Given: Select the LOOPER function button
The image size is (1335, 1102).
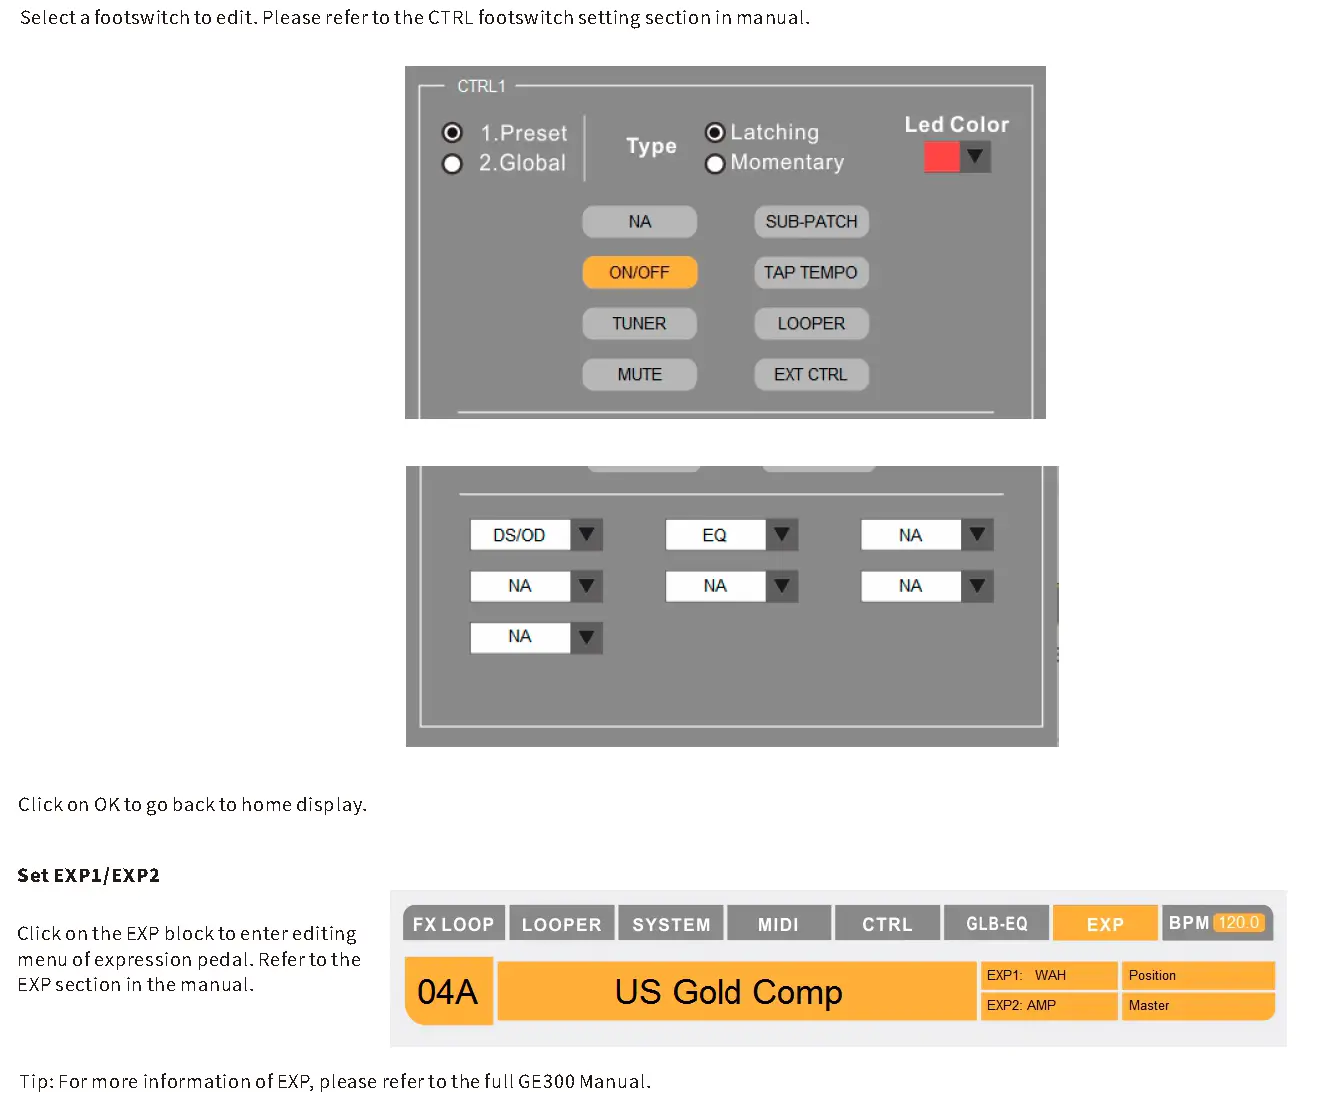Looking at the screenshot, I should coord(811,324).
